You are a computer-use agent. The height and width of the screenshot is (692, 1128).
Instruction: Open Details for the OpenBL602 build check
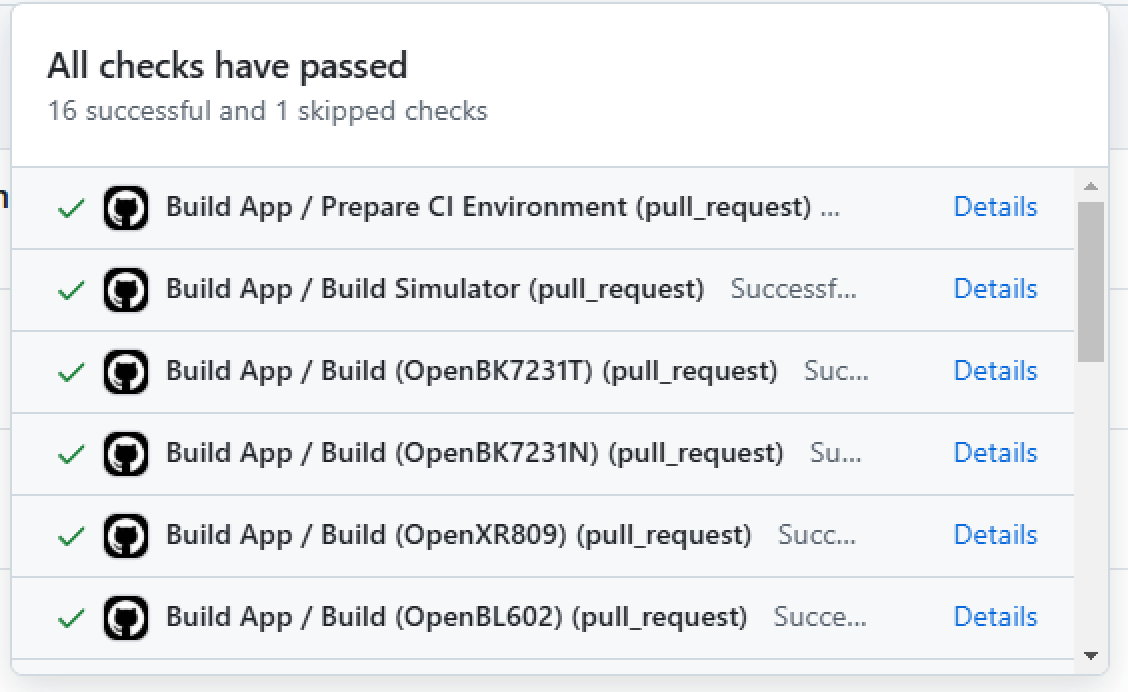tap(995, 617)
